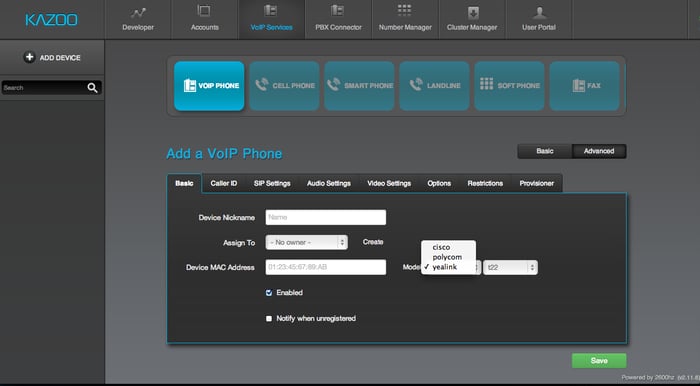Click the search magnifier icon
The image size is (700, 386).
pos(92,88)
